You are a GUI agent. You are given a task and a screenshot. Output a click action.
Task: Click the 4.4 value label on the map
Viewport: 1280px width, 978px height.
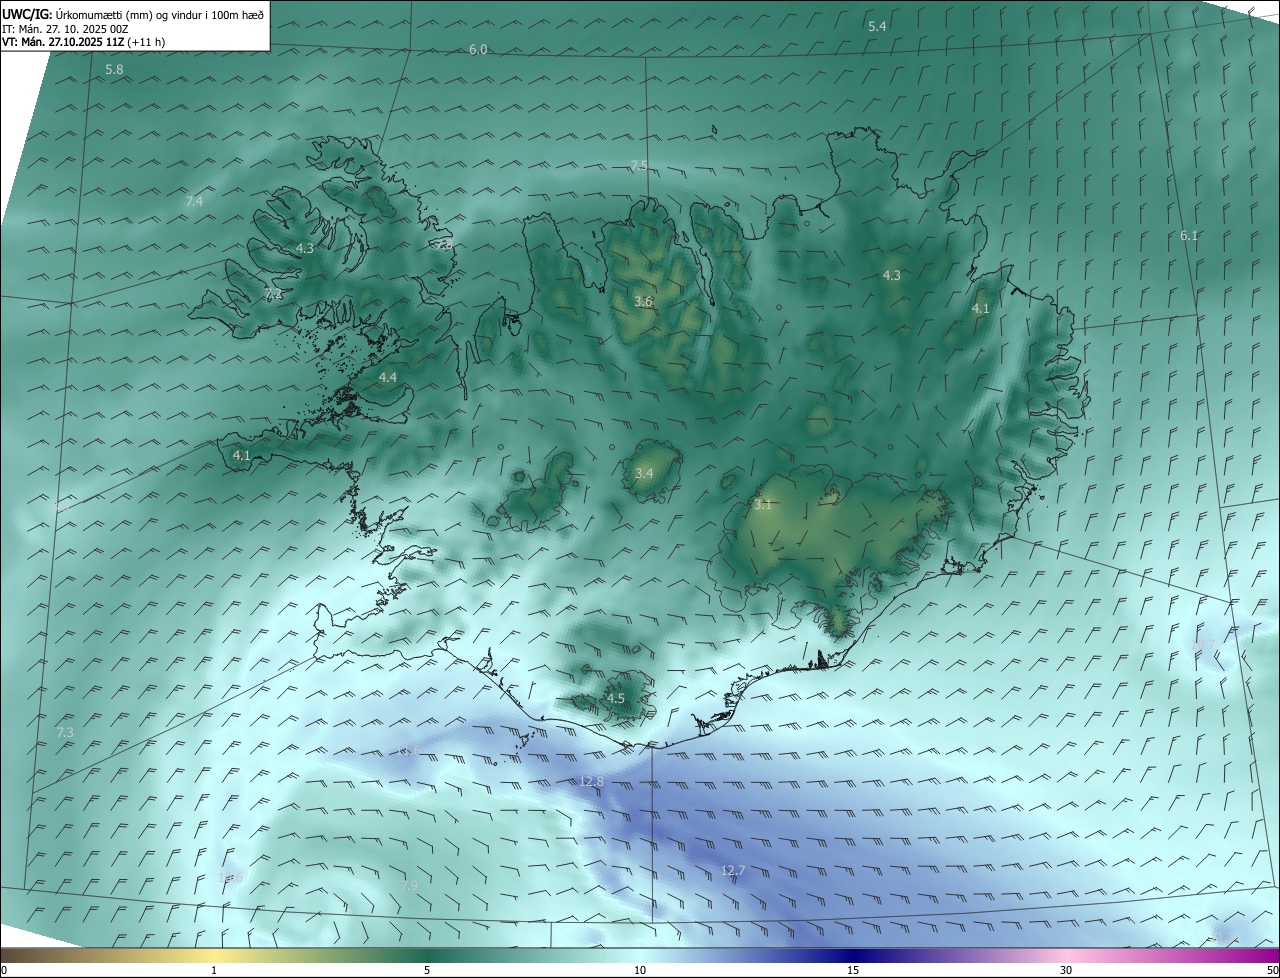[x=388, y=377]
